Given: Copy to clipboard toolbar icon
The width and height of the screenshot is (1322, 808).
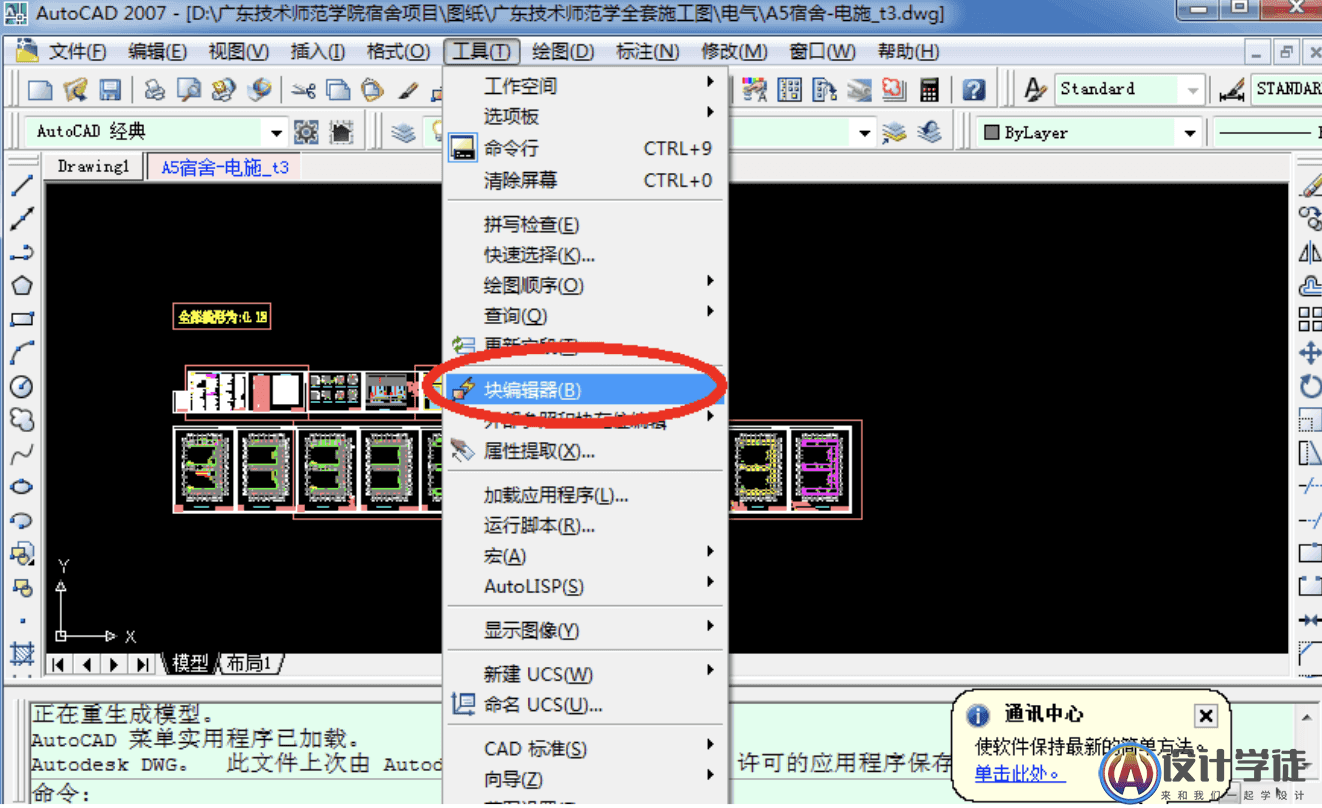Looking at the screenshot, I should pos(339,90).
